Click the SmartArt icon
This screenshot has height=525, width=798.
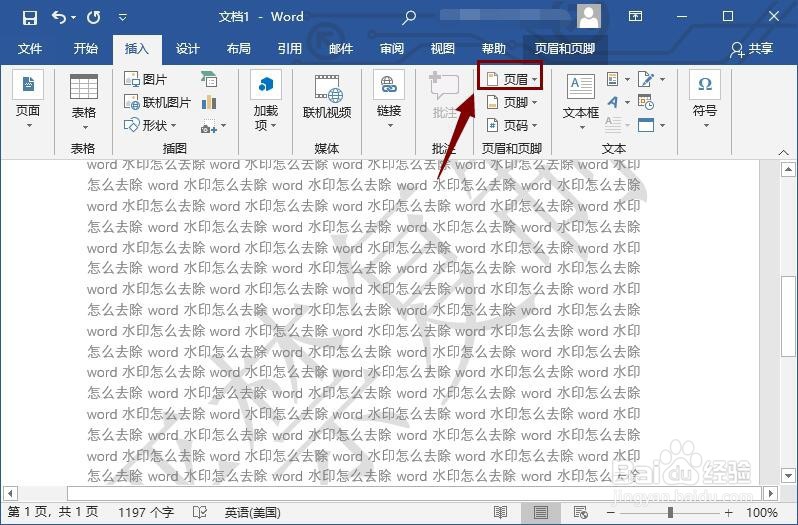(x=209, y=79)
